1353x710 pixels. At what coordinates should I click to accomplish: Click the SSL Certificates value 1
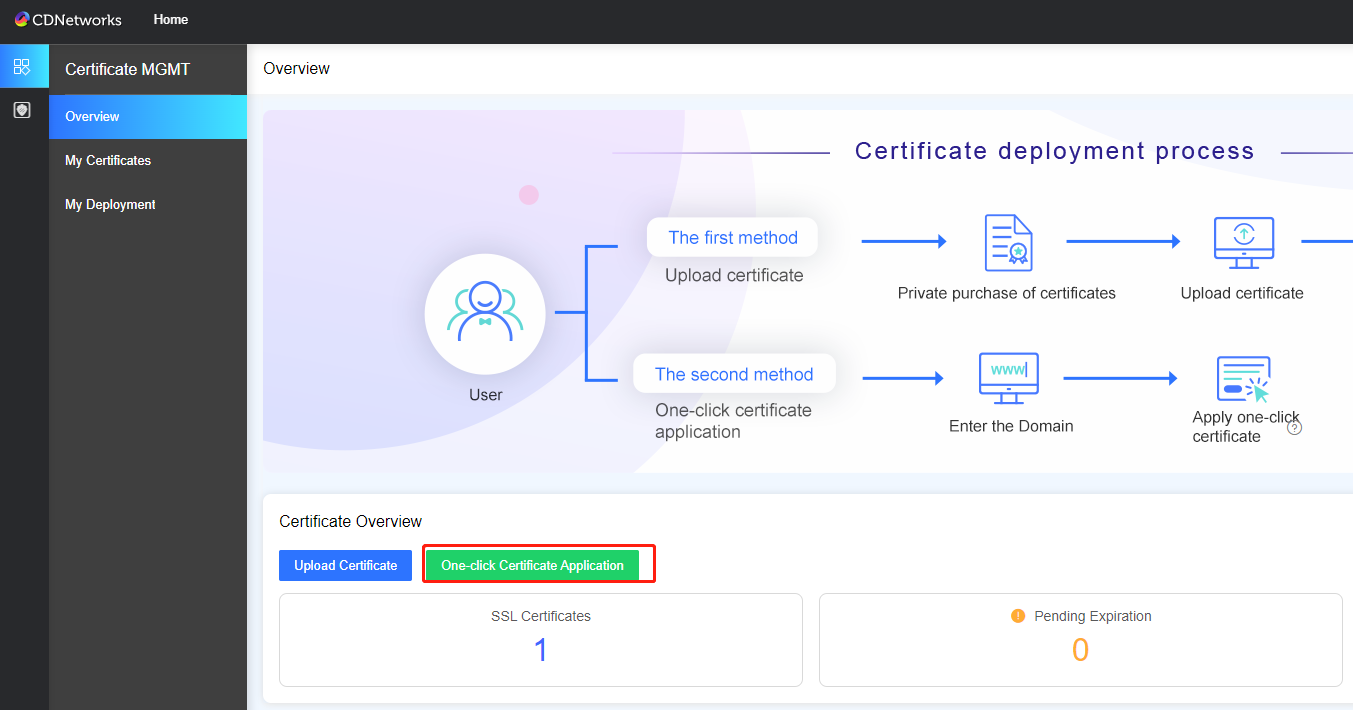click(x=541, y=651)
